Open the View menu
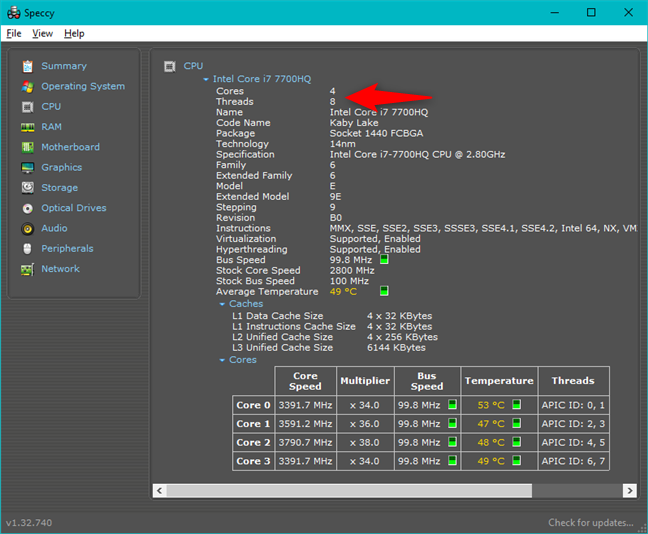Screen dimensions: 648x534 (x=43, y=33)
